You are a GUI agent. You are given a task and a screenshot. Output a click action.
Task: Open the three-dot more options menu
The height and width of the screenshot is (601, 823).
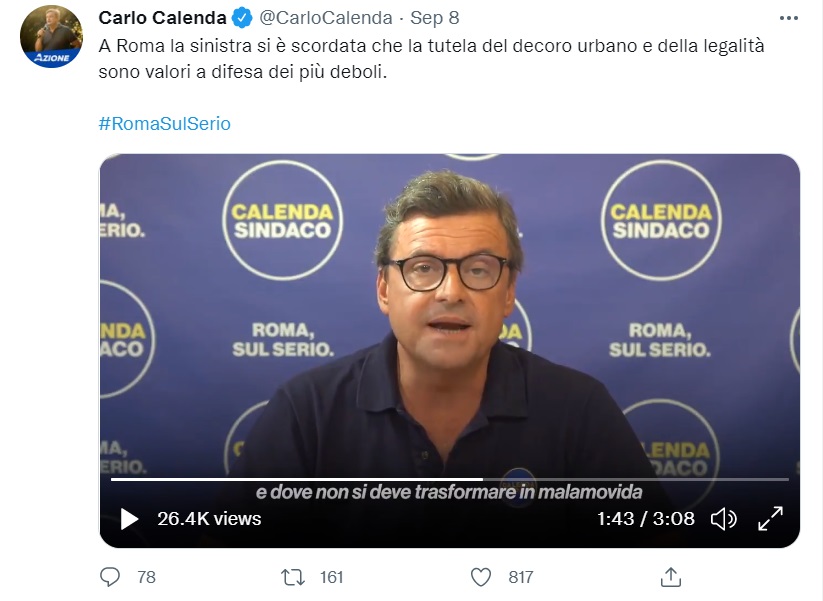tap(788, 18)
